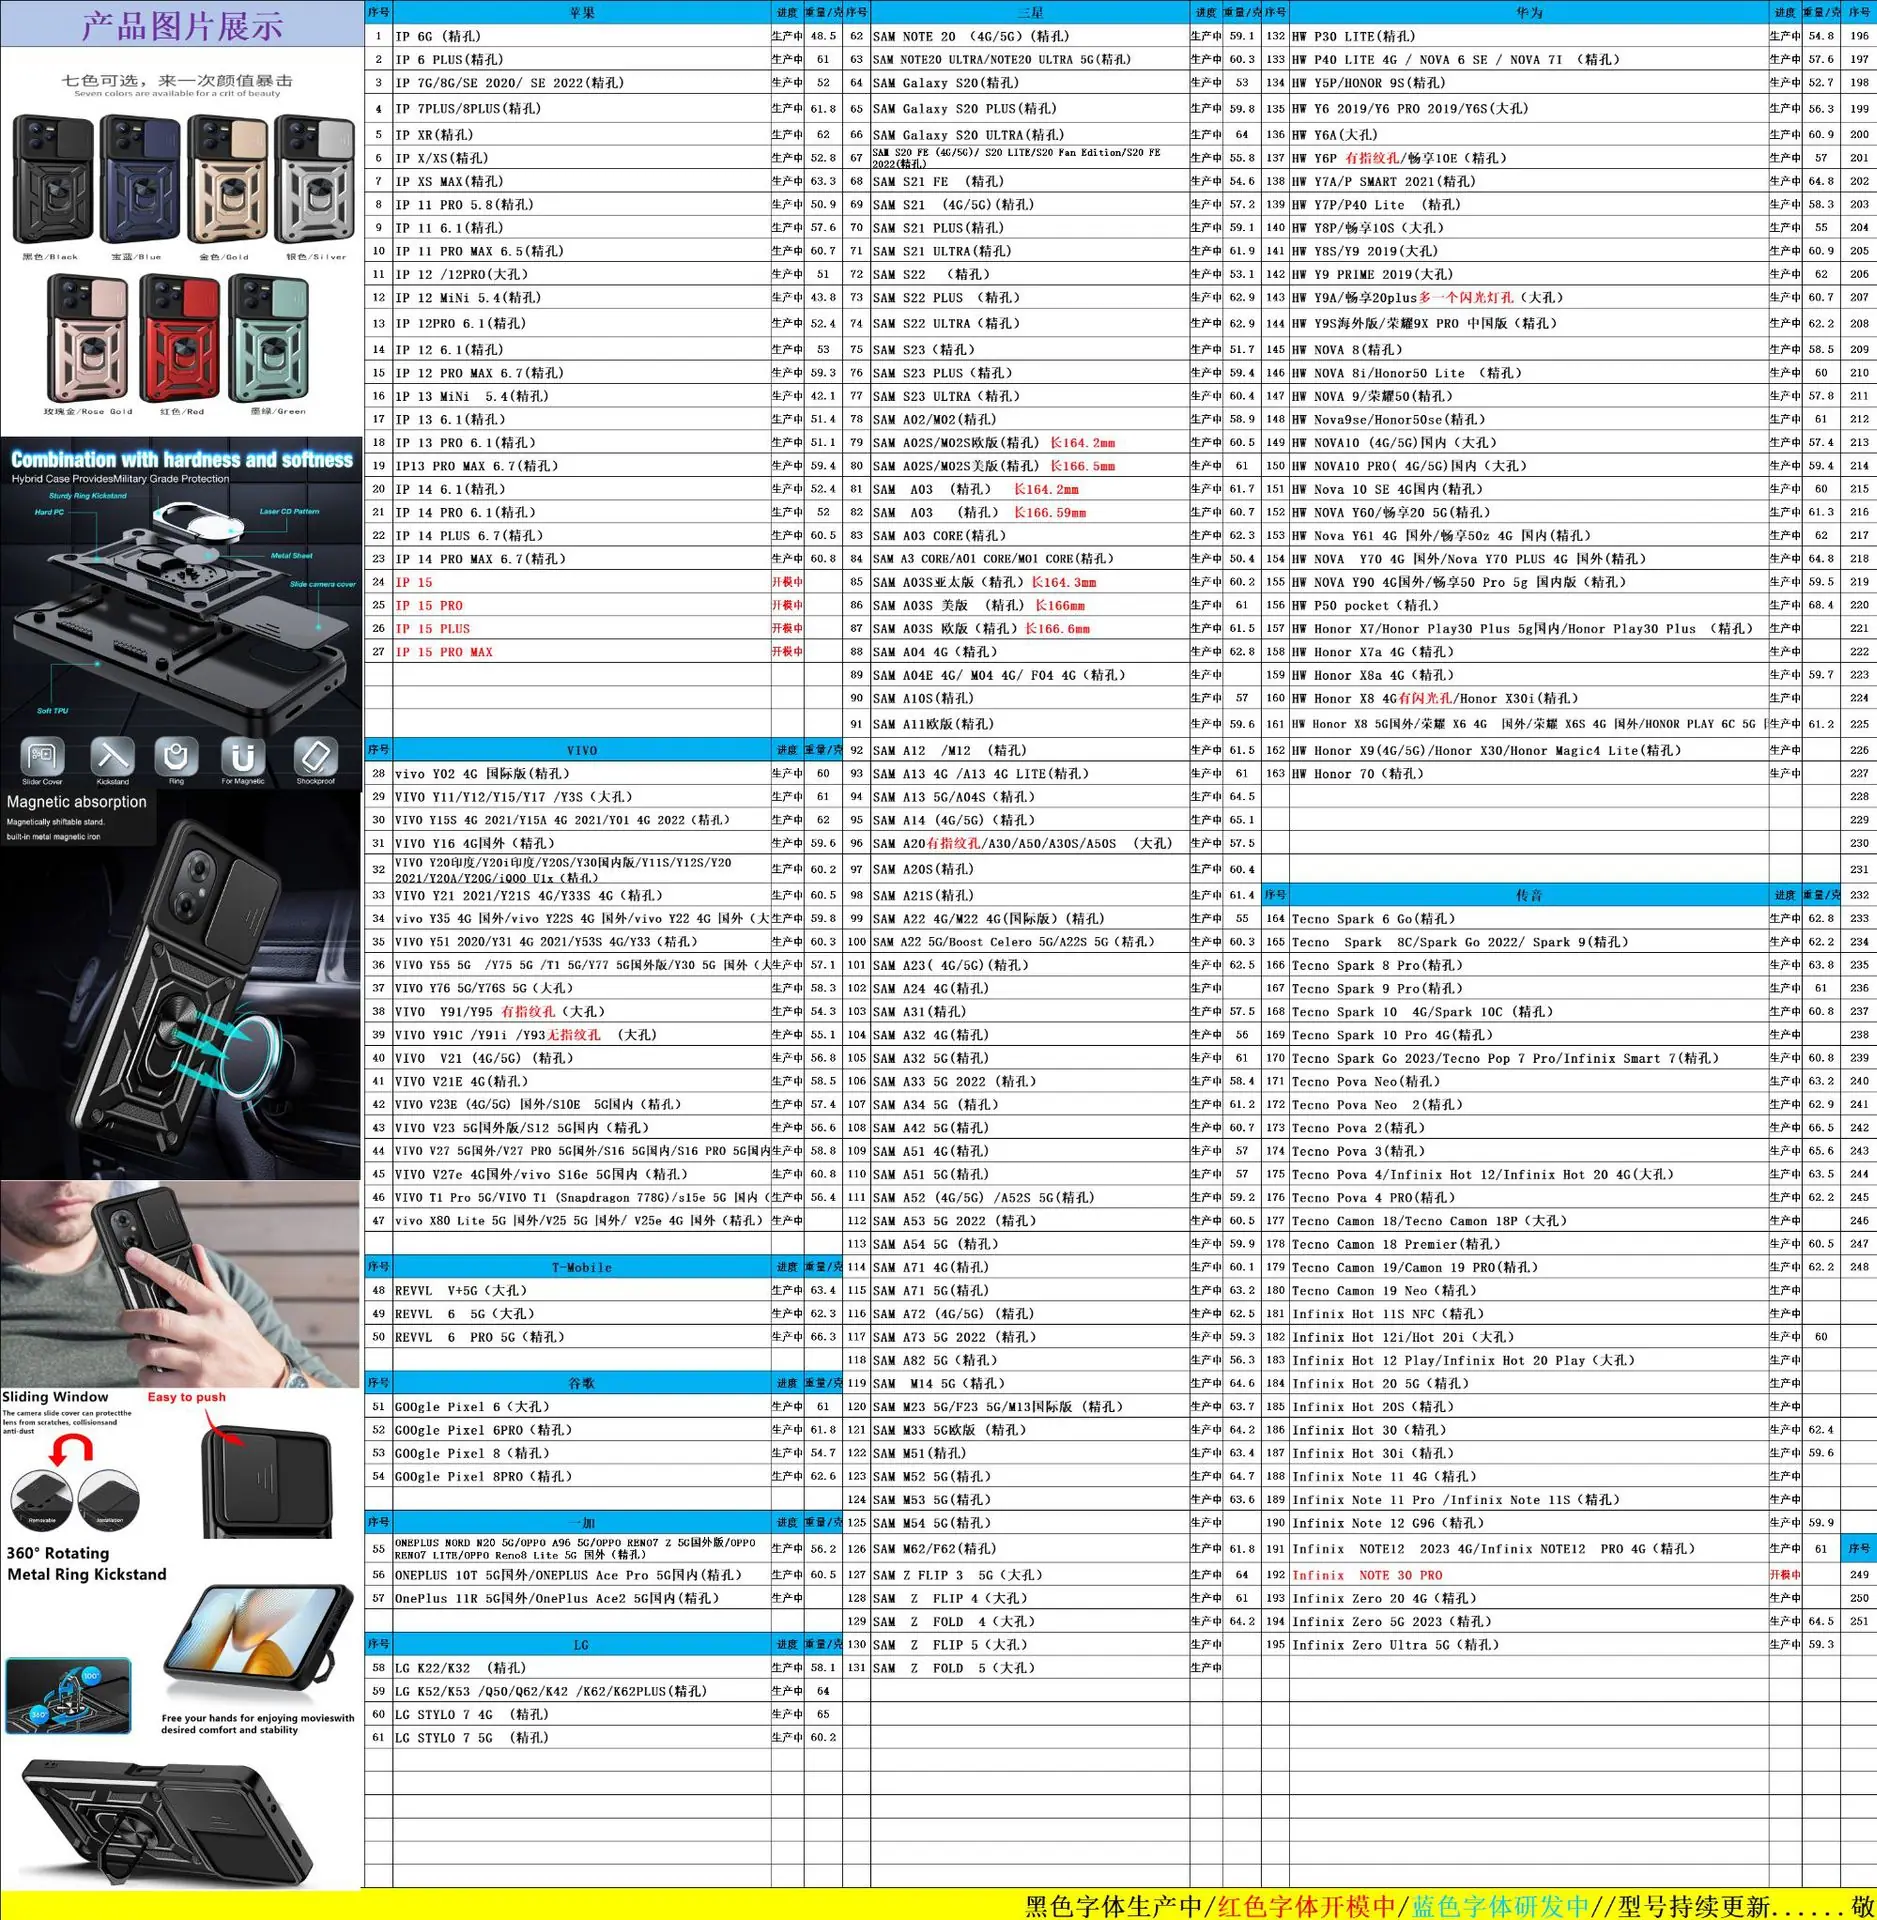Click the Kickstand feature icon
Screen dimensions: 1877x1920
coord(112,756)
